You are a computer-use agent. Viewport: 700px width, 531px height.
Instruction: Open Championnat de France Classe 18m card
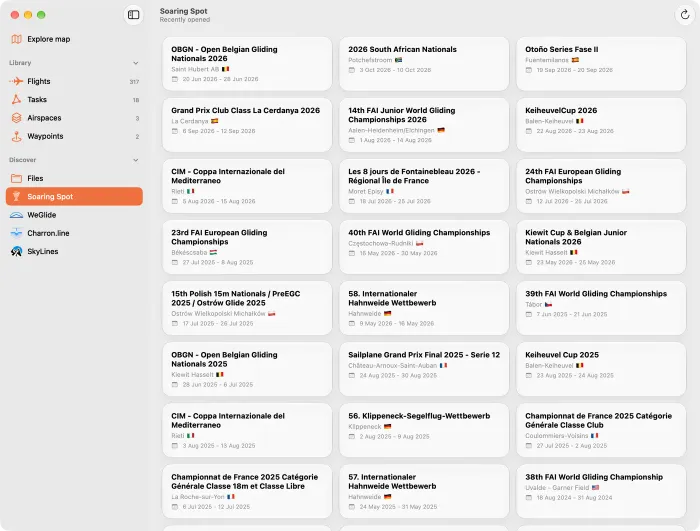[x=247, y=491]
